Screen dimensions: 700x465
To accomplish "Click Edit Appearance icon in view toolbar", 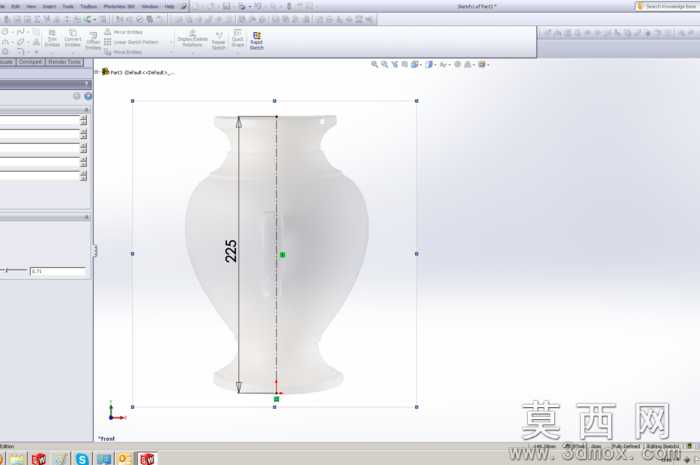I will pyautogui.click(x=458, y=65).
